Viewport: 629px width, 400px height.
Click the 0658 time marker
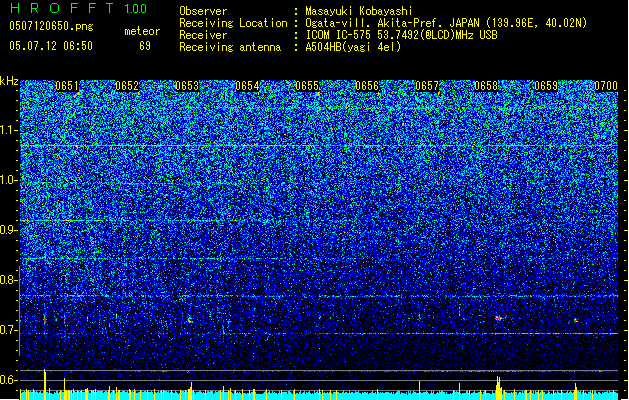click(x=486, y=86)
